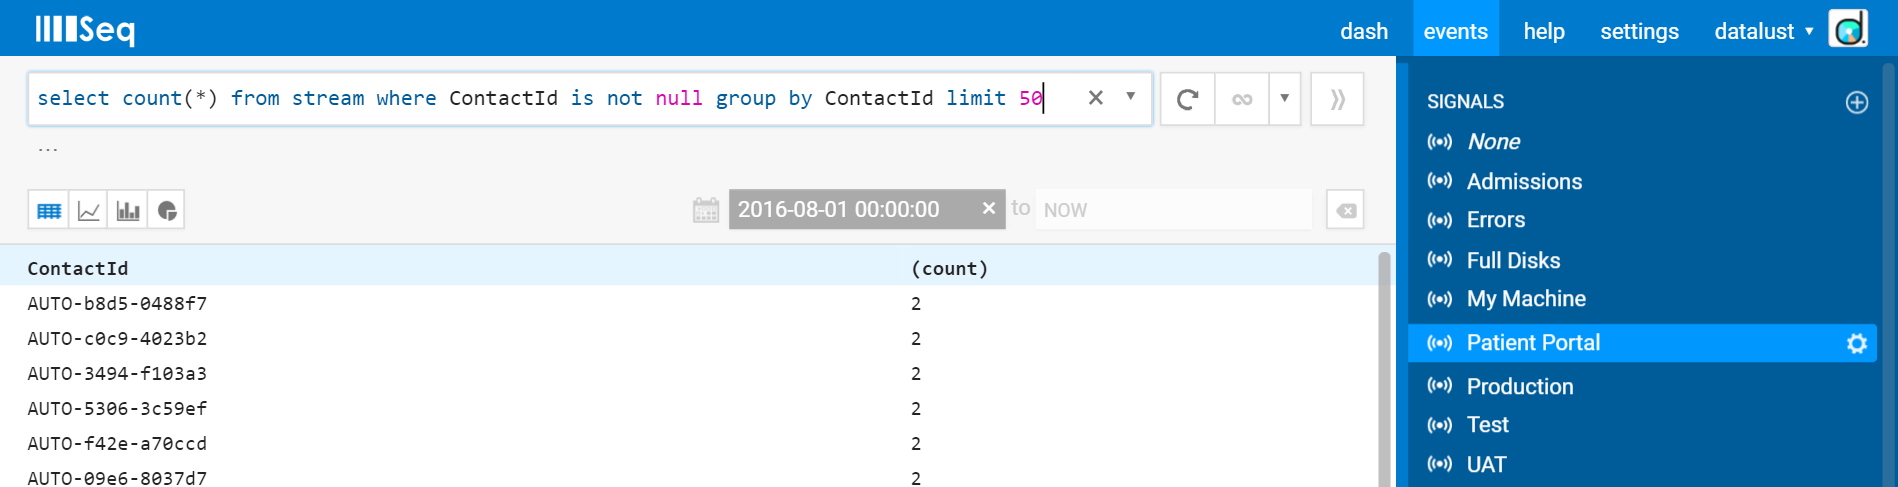
Task: Click the SIGNALS panel heading
Action: click(1465, 102)
